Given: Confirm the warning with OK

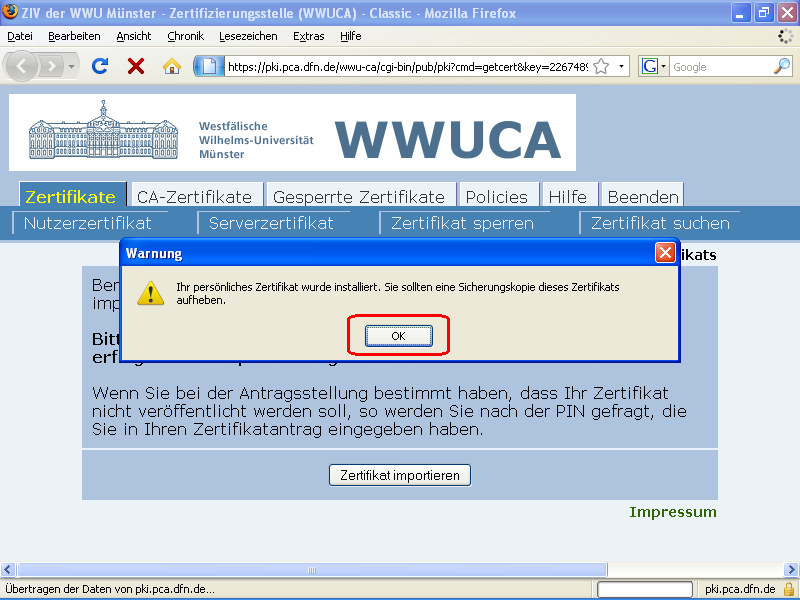Looking at the screenshot, I should pos(397,335).
